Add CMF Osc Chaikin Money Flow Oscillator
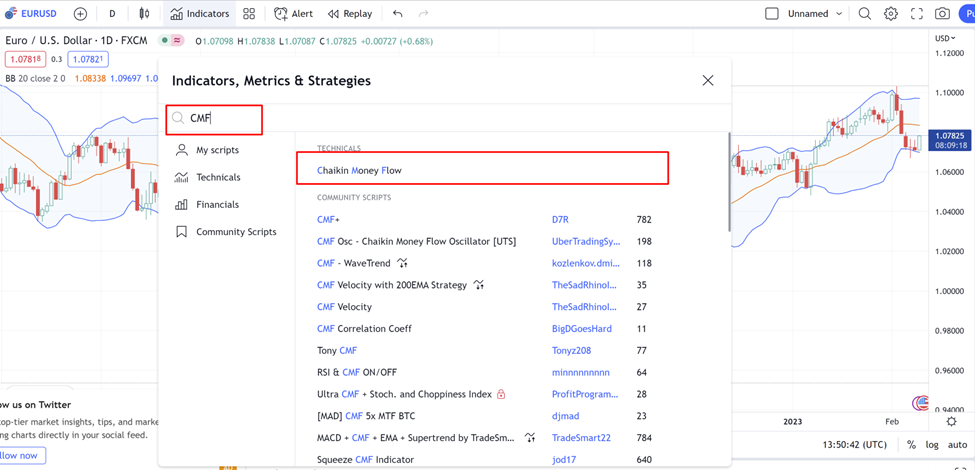The height and width of the screenshot is (470, 975). [x=416, y=241]
